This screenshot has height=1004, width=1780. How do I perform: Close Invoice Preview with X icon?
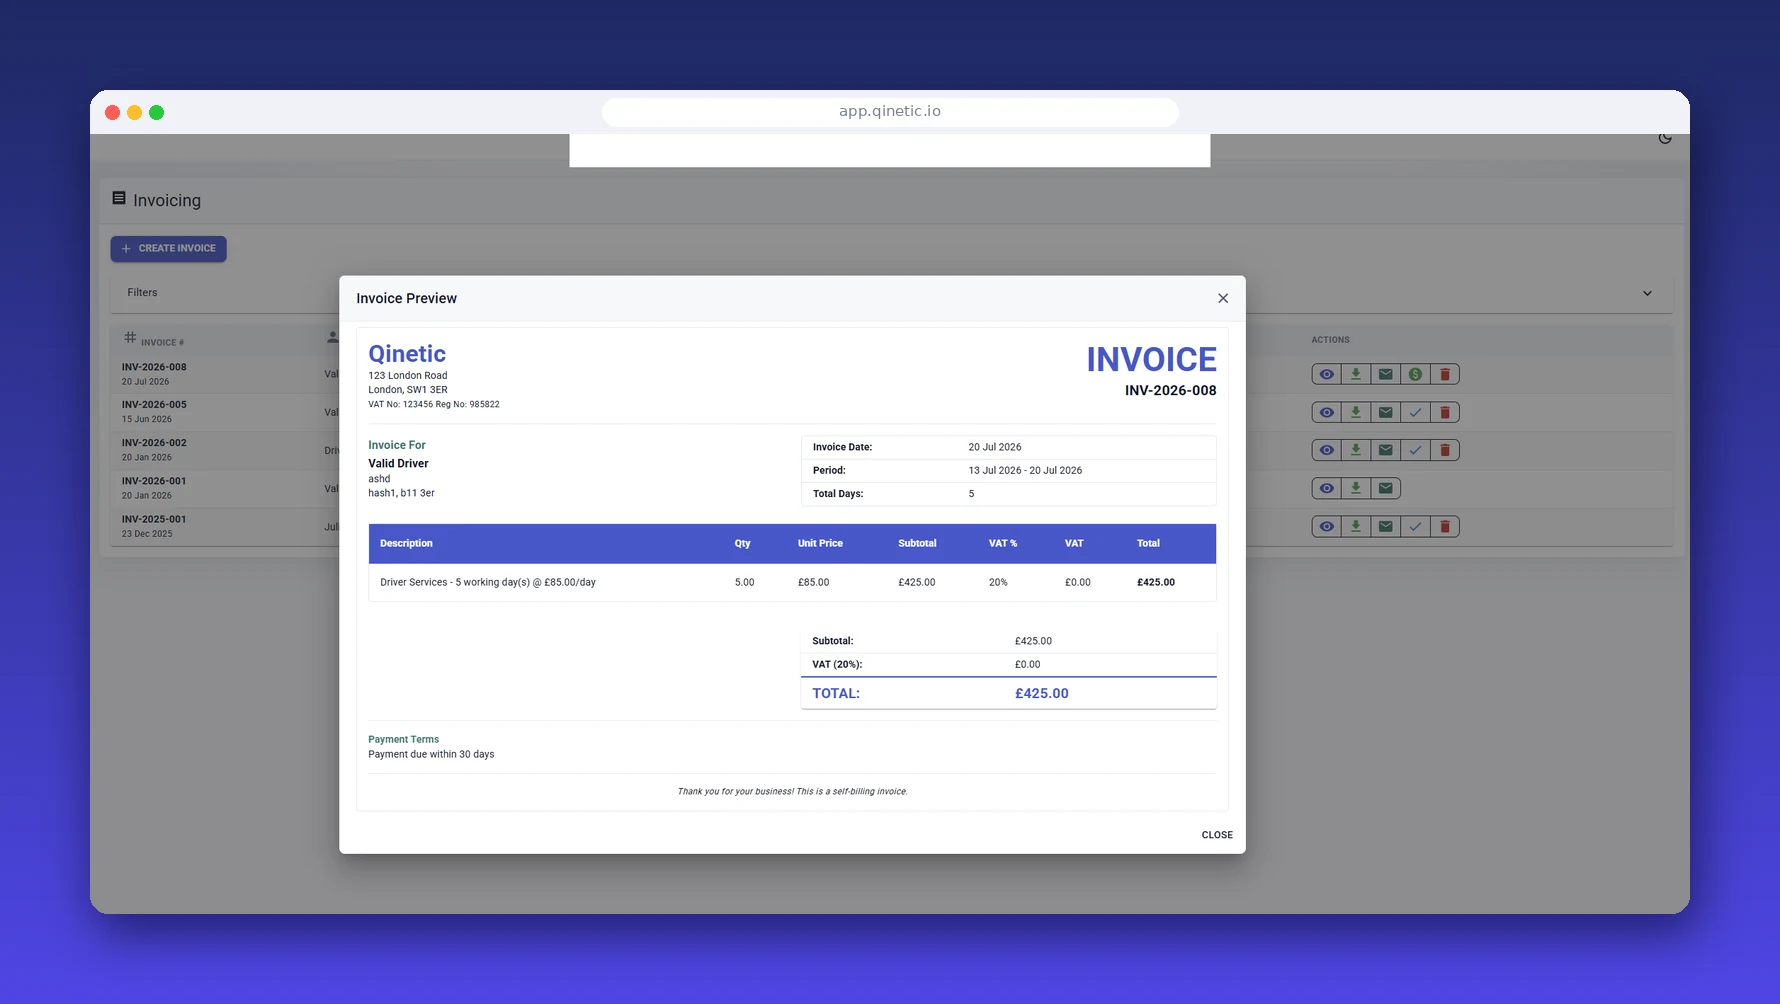point(1223,298)
